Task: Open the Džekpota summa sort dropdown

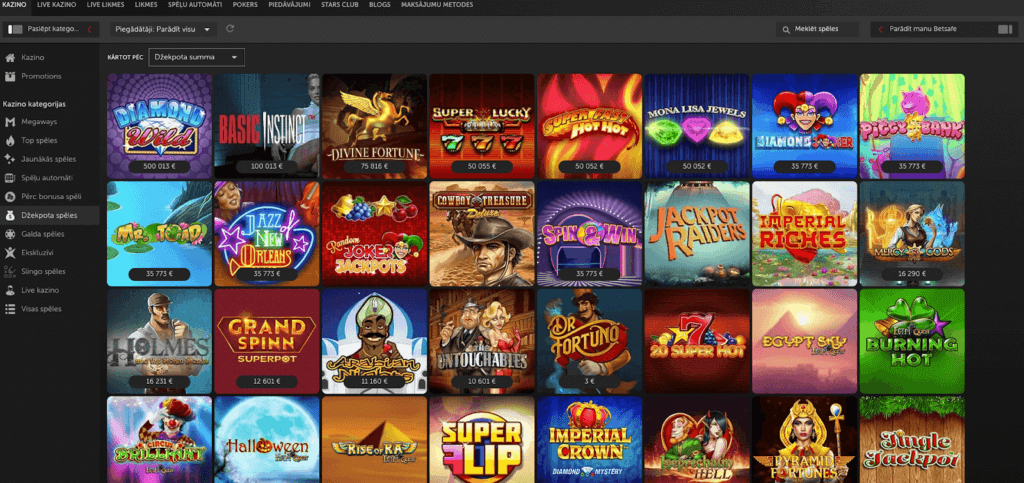Action: coord(197,57)
